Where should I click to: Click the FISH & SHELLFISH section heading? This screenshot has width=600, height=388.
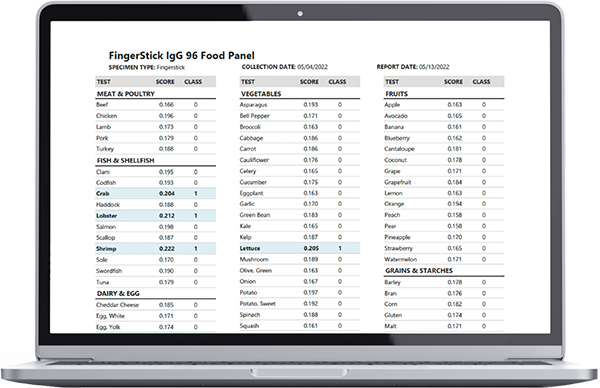click(x=126, y=161)
